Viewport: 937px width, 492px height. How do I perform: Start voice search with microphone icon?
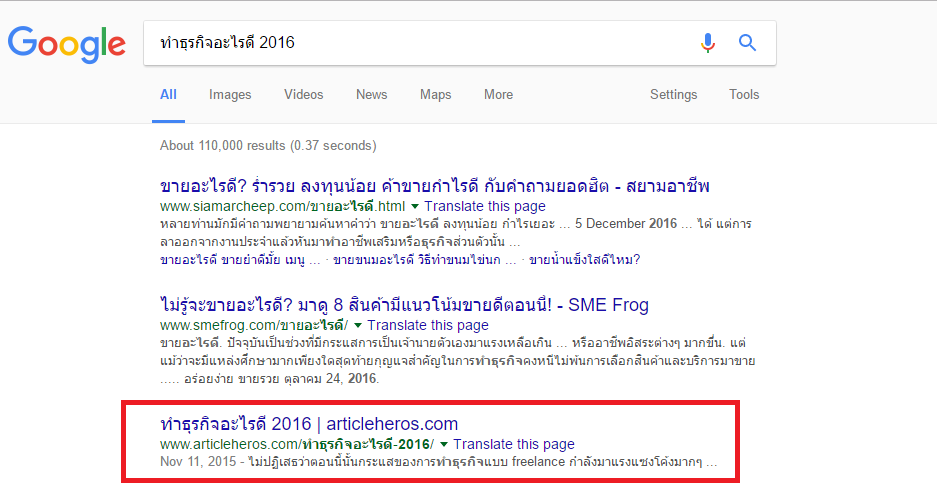click(x=708, y=43)
